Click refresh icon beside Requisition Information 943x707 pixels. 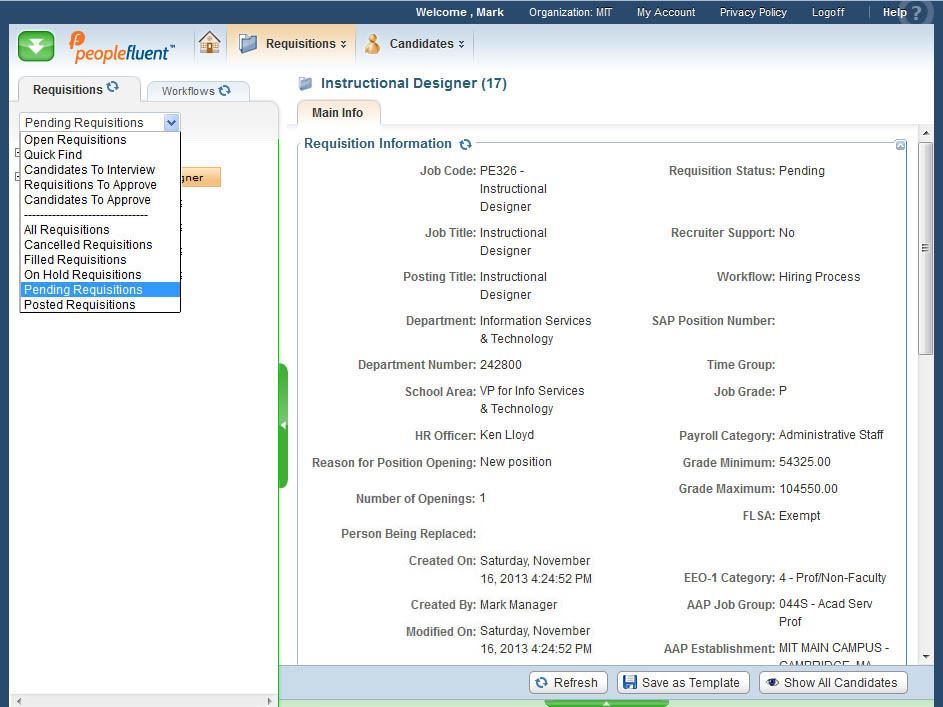pos(465,144)
